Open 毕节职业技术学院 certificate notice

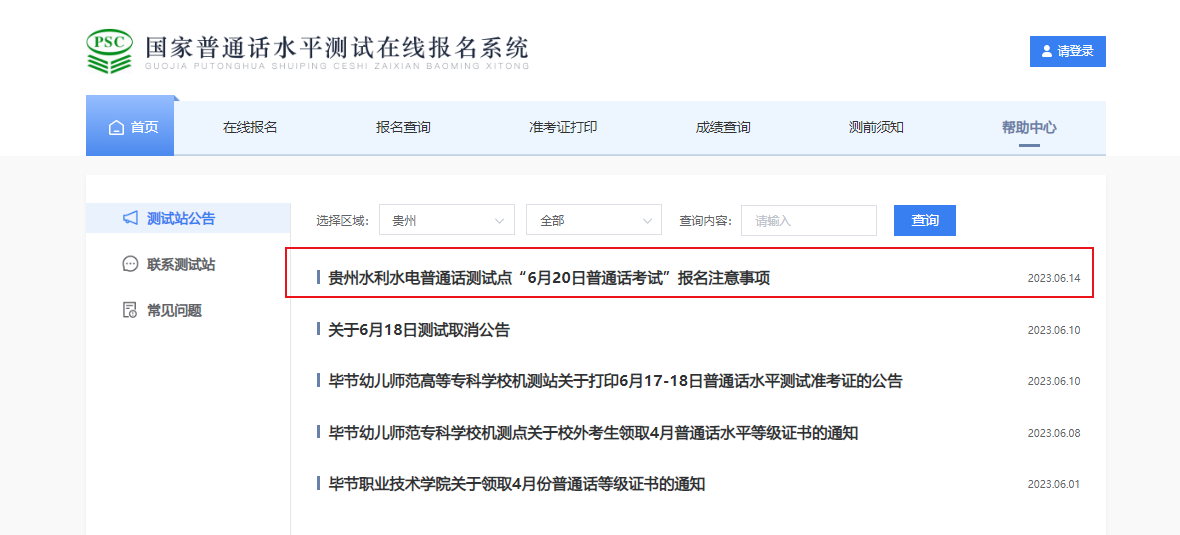click(517, 484)
